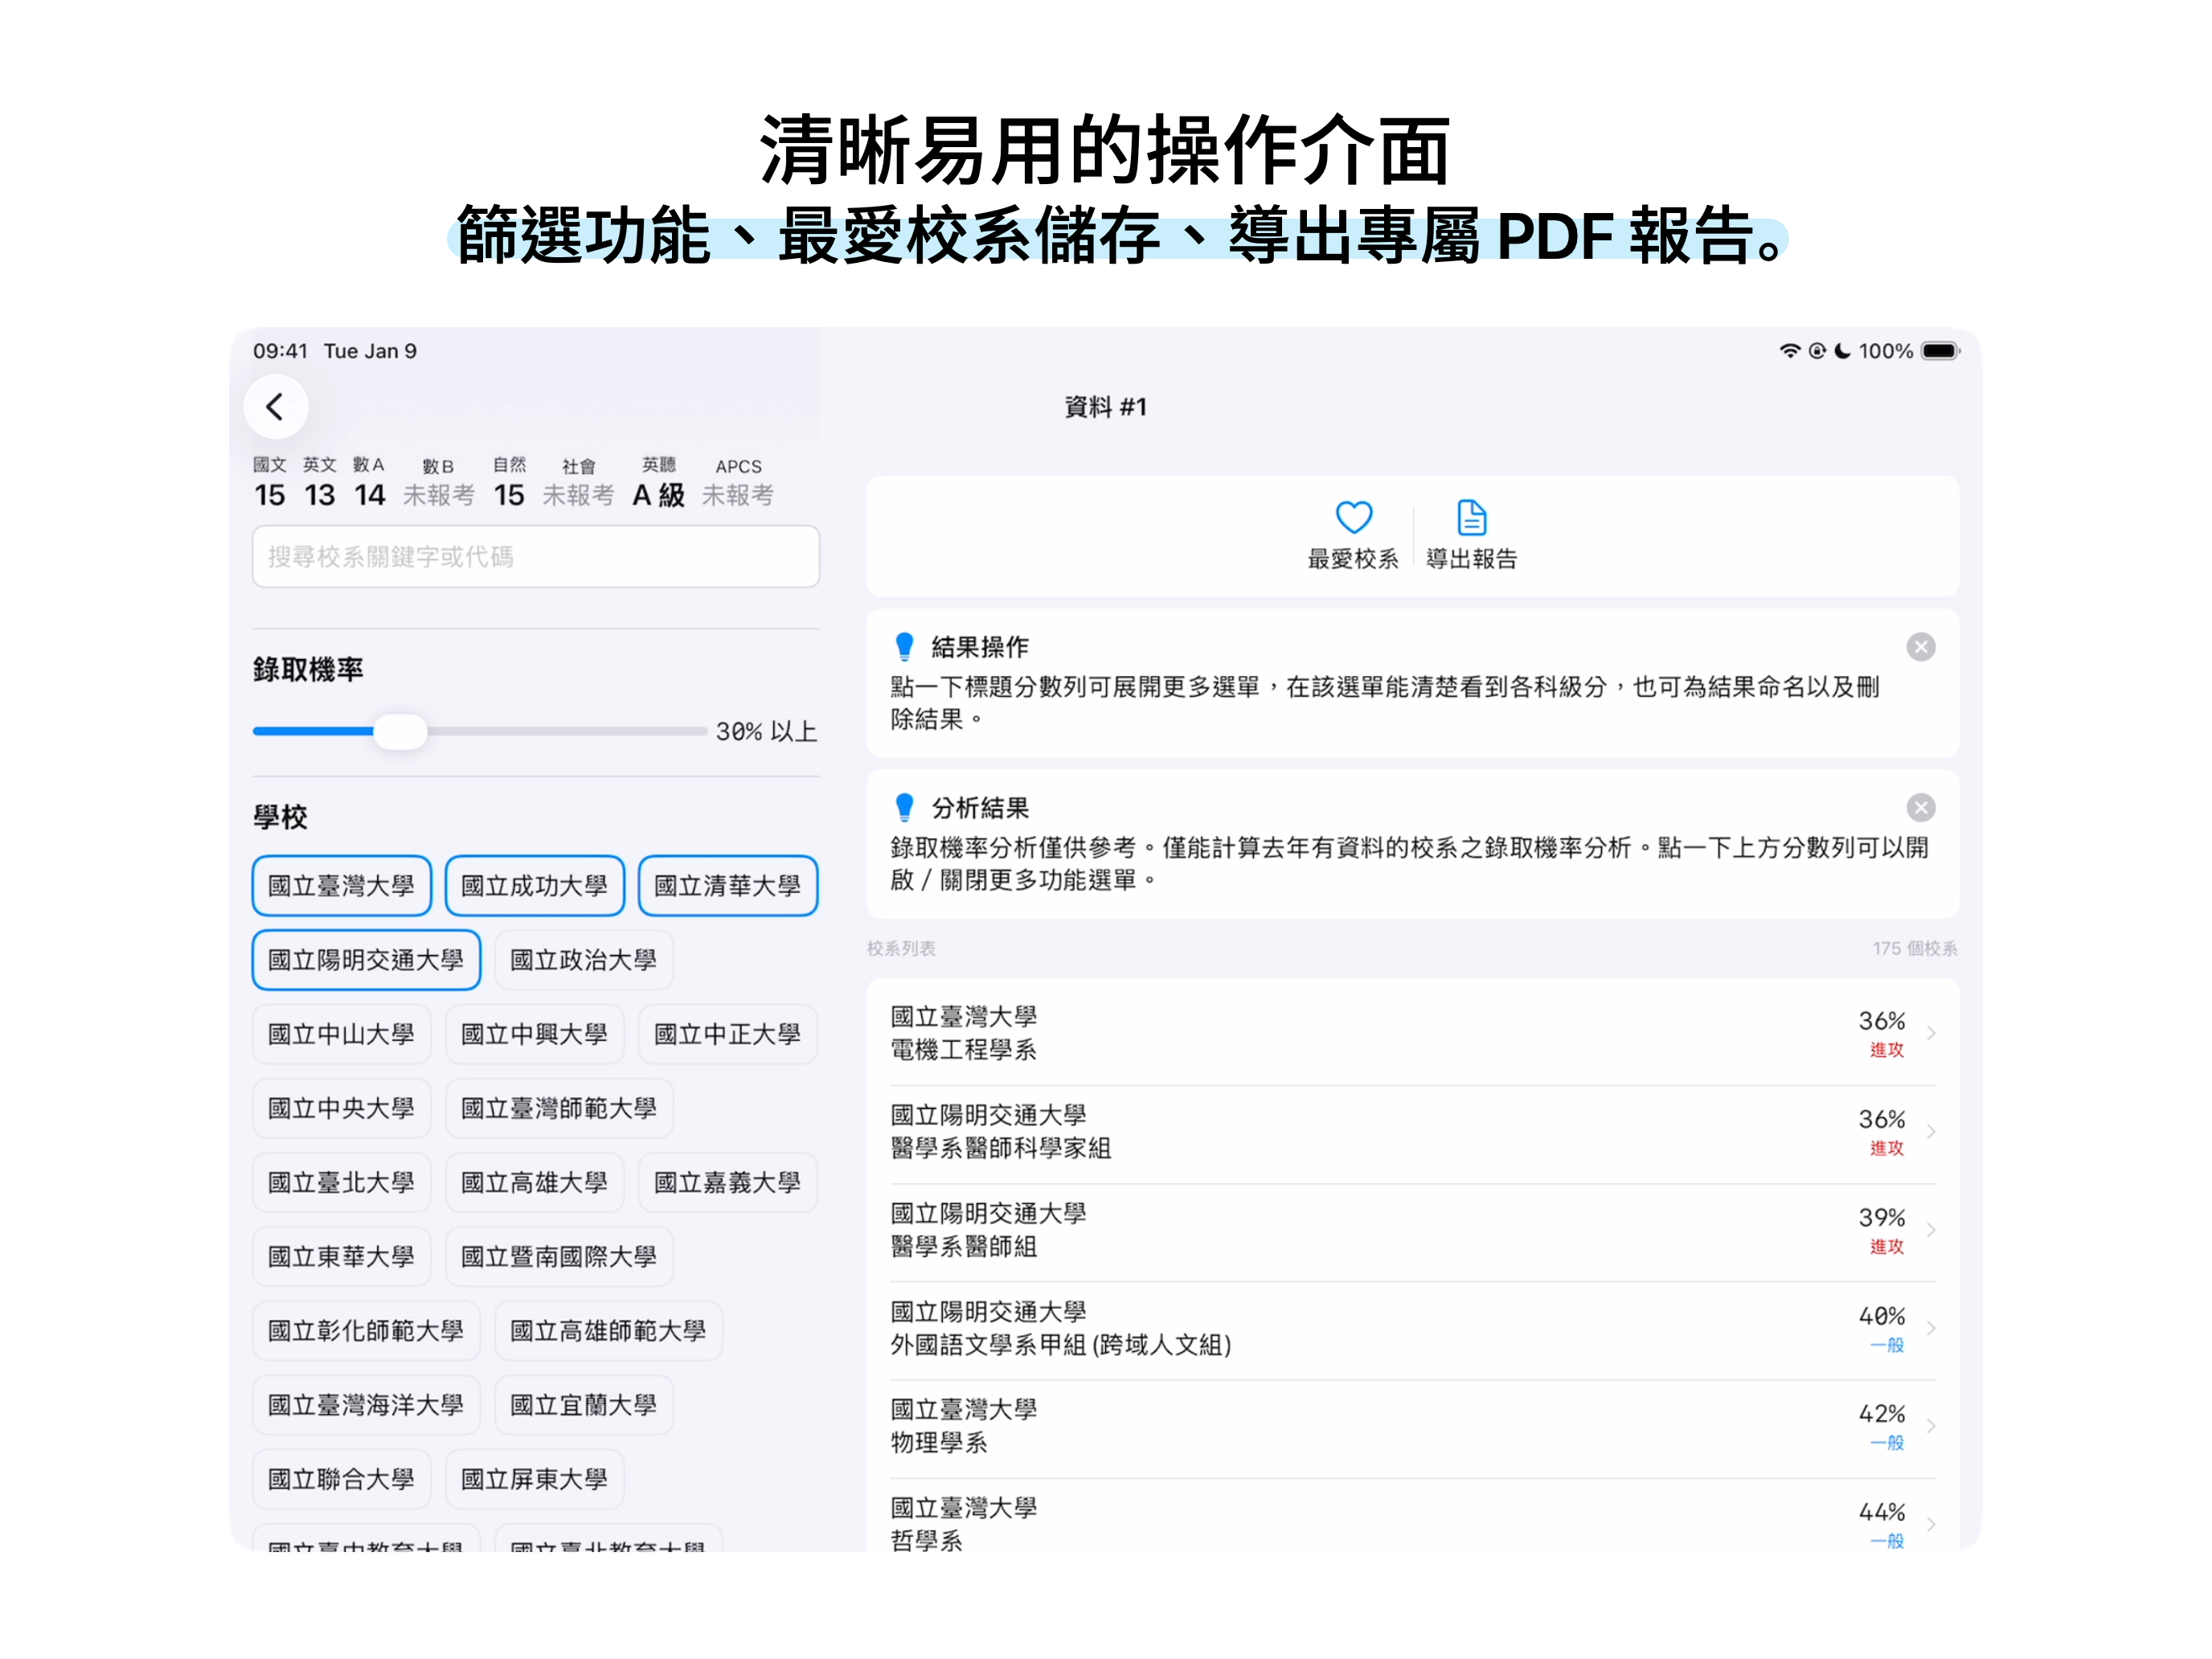Dismiss the 分析結果 tip card
This screenshot has height=1659, width=2212.
1920,807
